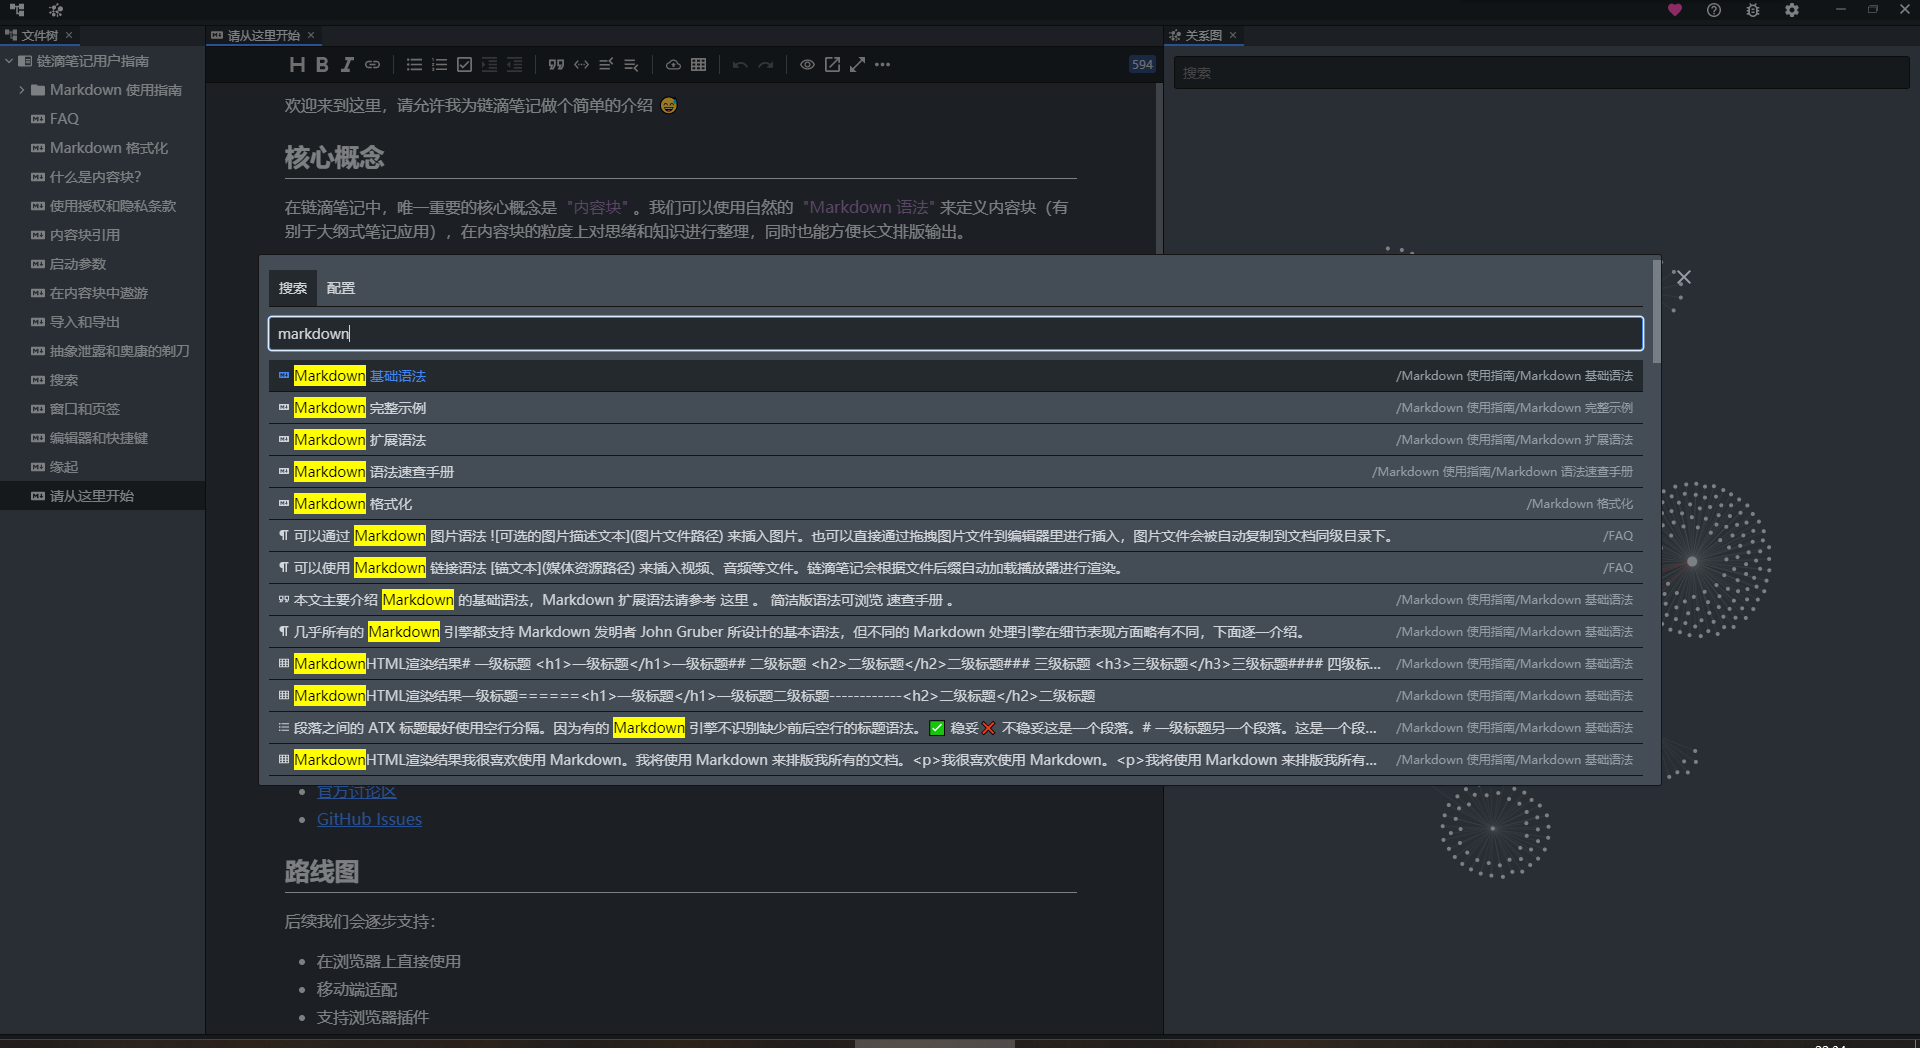1920x1048 pixels.
Task: Click insert-line-after toolbar icon
Action: pos(631,65)
